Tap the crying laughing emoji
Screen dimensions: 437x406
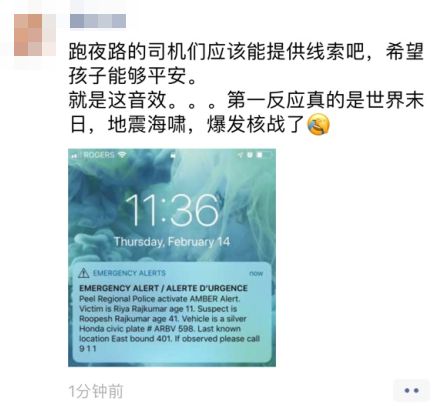tap(318, 124)
